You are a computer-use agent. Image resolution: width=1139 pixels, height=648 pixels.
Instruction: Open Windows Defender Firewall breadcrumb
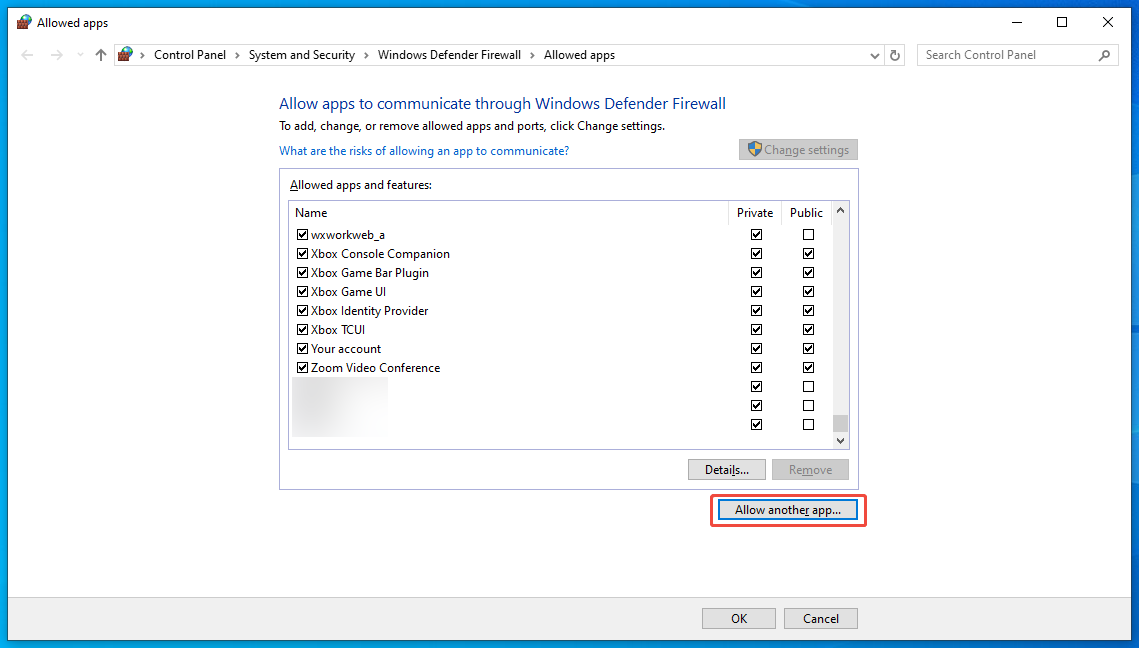[449, 55]
